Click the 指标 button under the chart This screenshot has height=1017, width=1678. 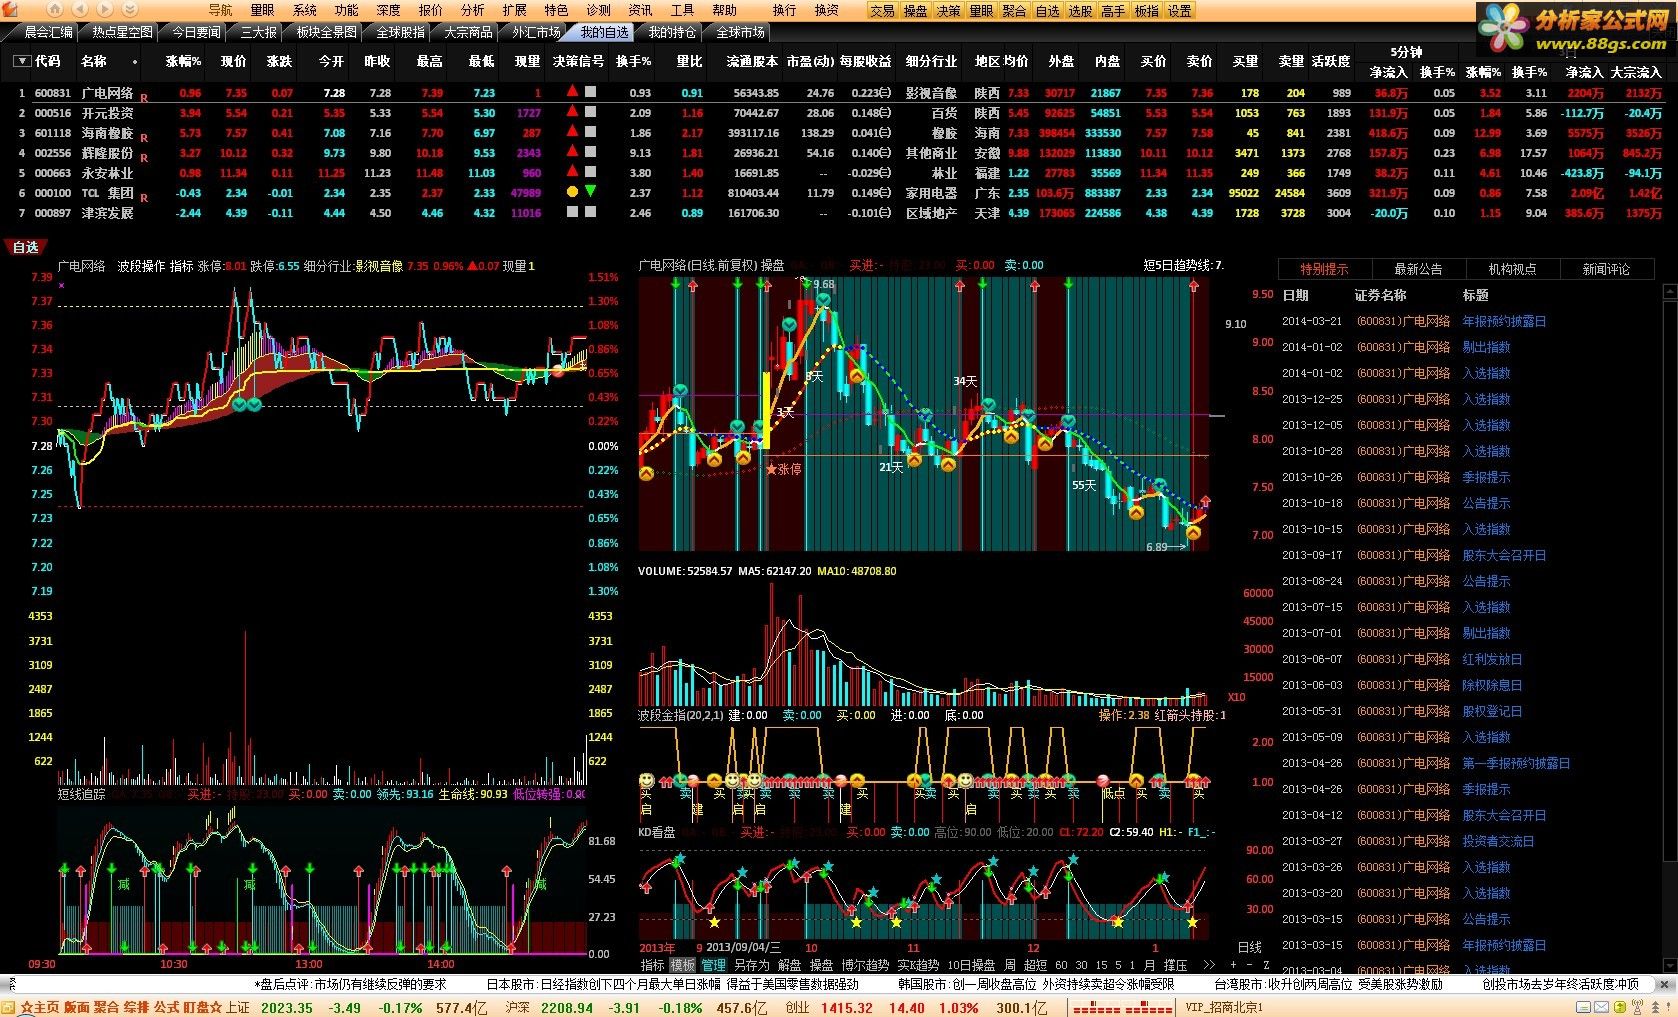652,965
